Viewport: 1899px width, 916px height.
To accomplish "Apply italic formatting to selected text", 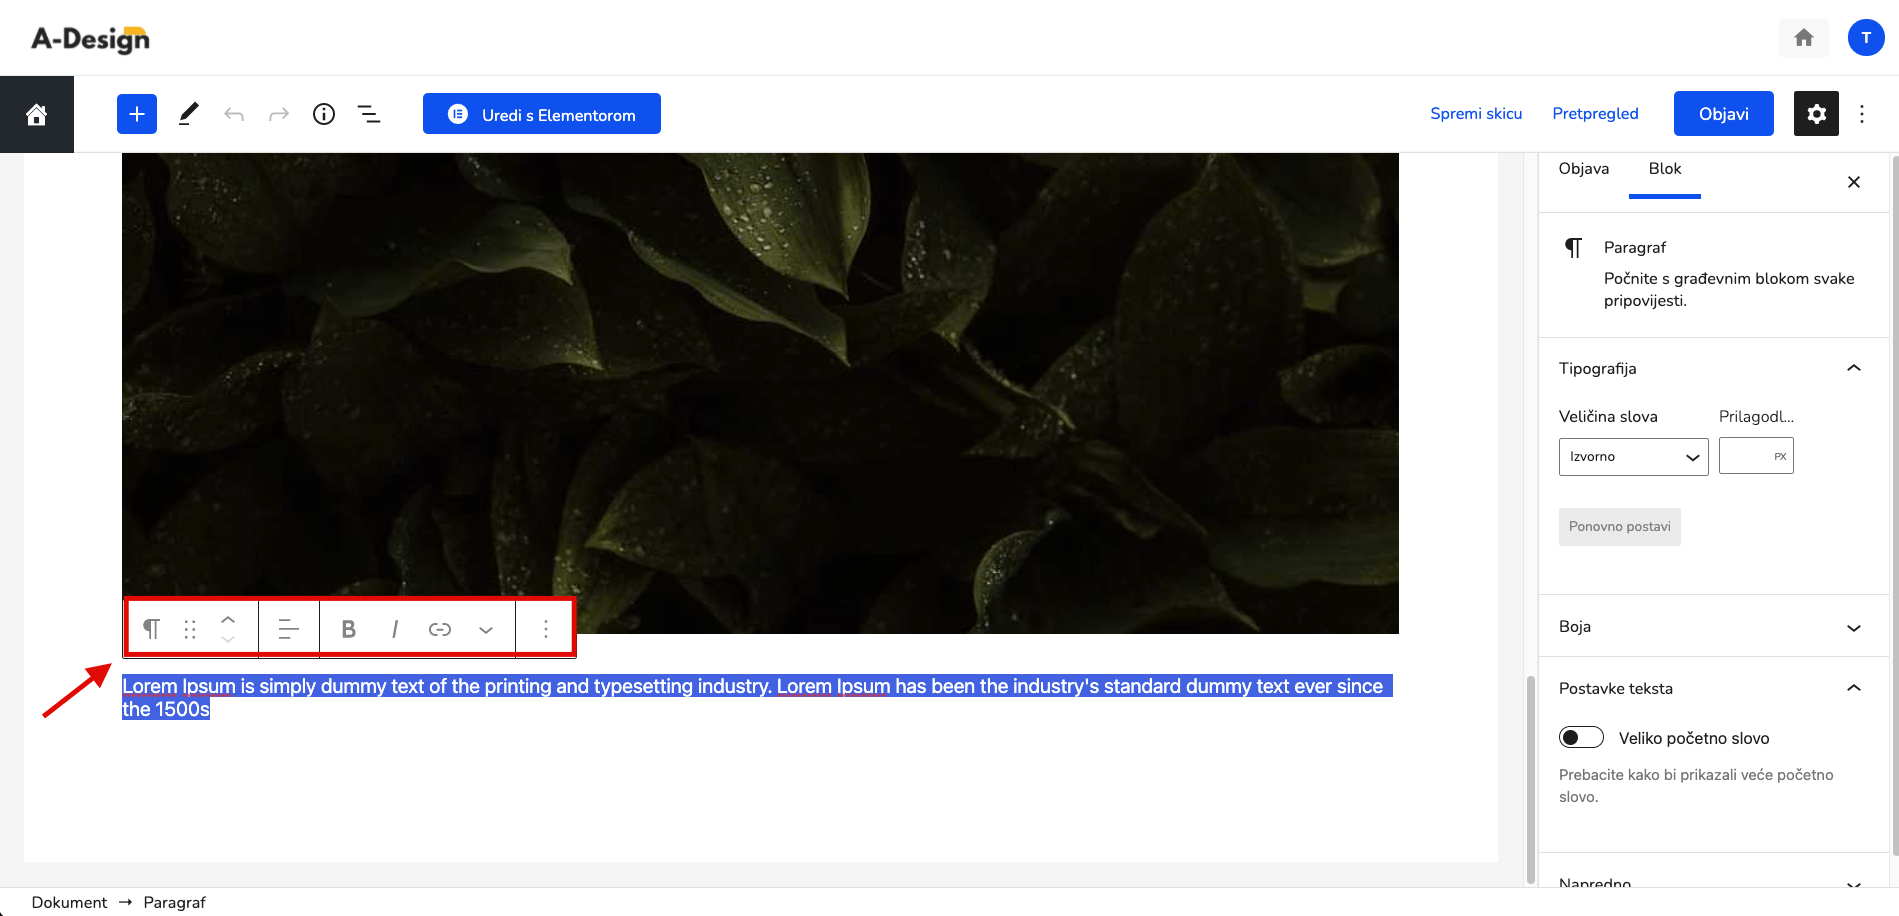I will (395, 629).
